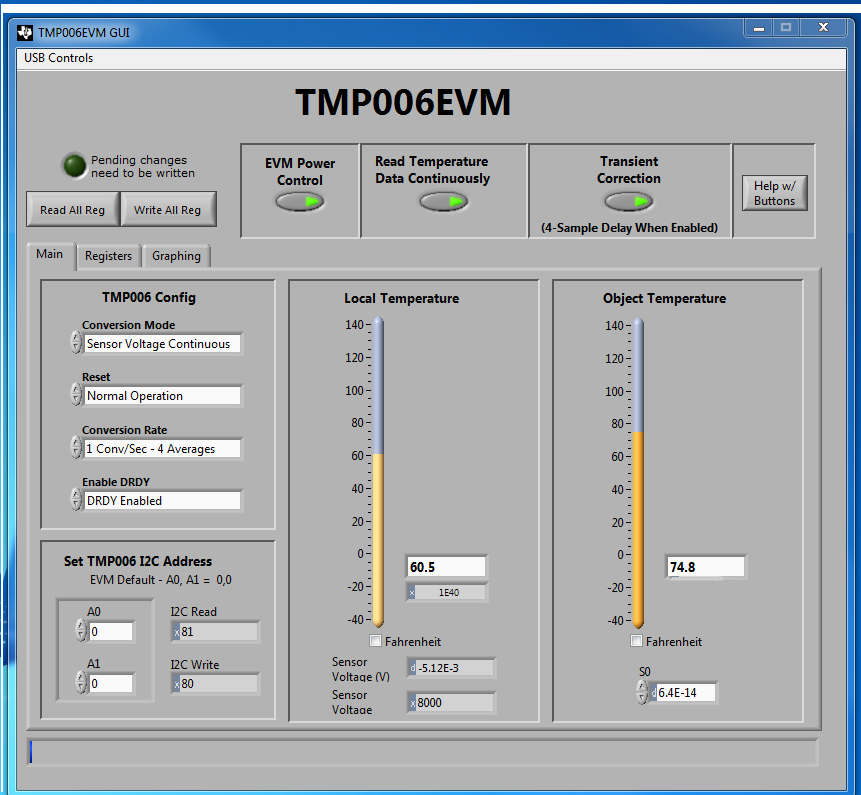The image size is (861, 795).
Task: Click the radix 'x' on the 1E40 field
Action: click(411, 592)
